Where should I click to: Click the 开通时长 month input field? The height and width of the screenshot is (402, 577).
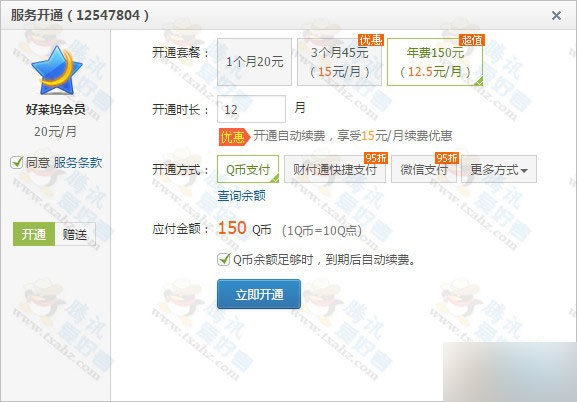251,109
